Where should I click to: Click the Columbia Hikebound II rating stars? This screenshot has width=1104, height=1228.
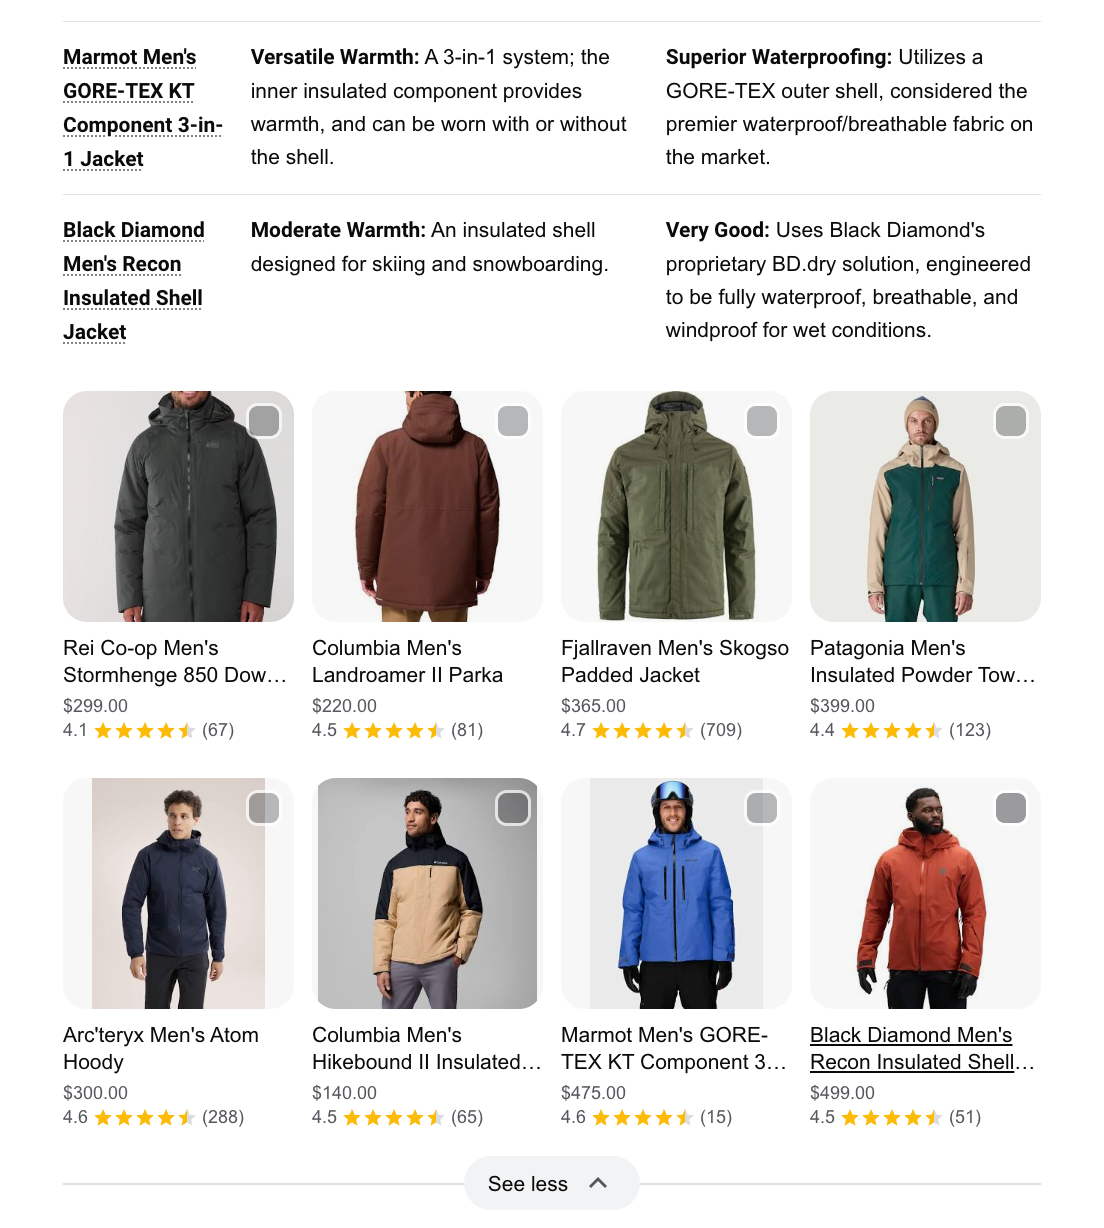point(393,1117)
